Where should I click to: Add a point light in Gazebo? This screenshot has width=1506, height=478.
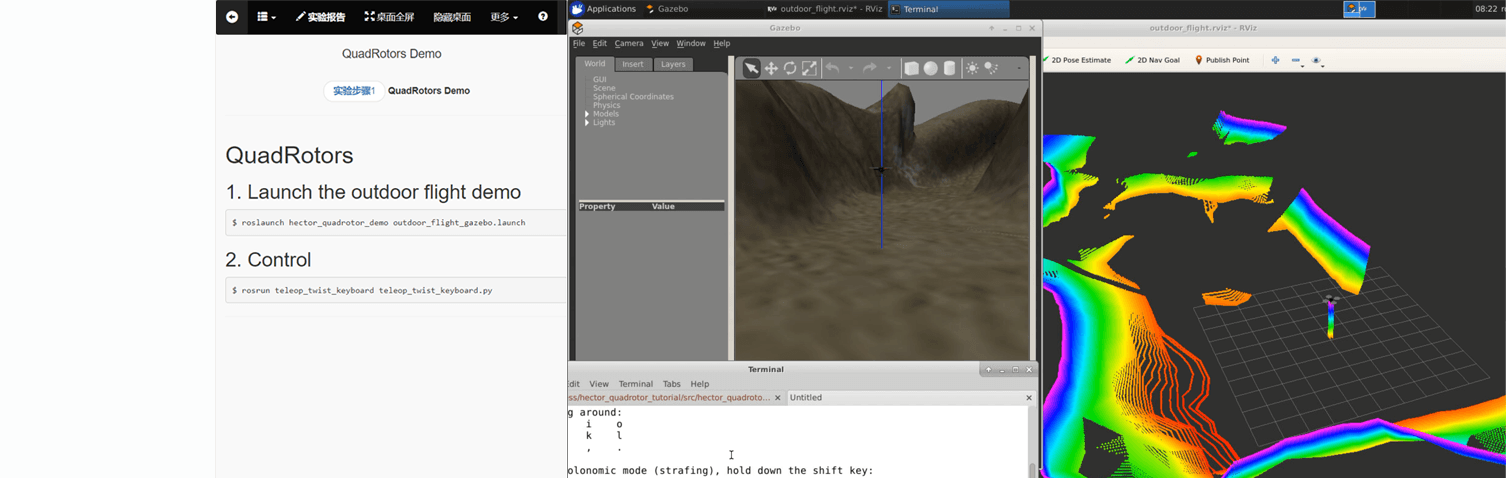click(972, 68)
